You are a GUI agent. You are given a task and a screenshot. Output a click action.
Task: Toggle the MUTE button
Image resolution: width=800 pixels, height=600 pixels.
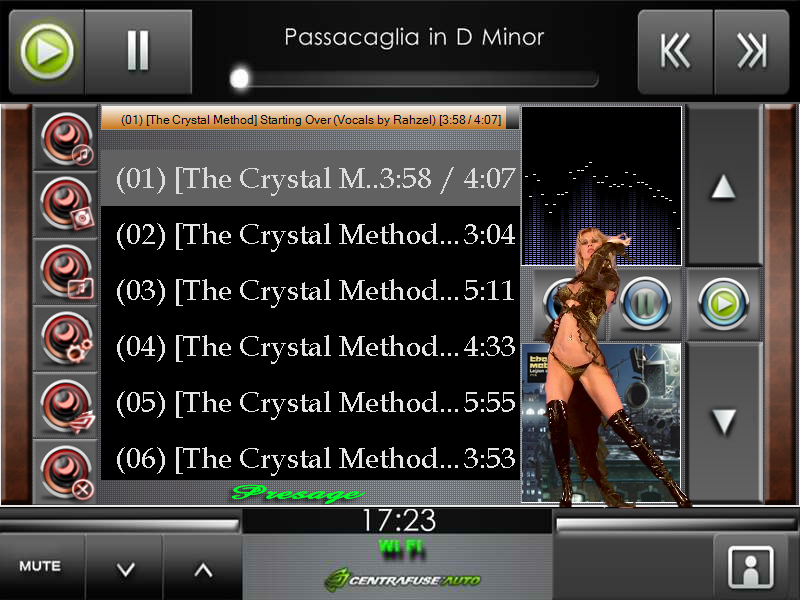40,566
